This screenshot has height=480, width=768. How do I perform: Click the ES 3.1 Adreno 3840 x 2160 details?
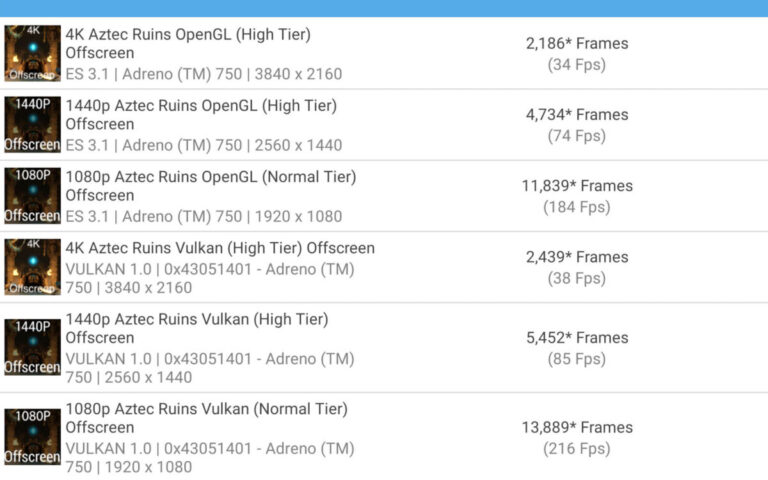203,74
